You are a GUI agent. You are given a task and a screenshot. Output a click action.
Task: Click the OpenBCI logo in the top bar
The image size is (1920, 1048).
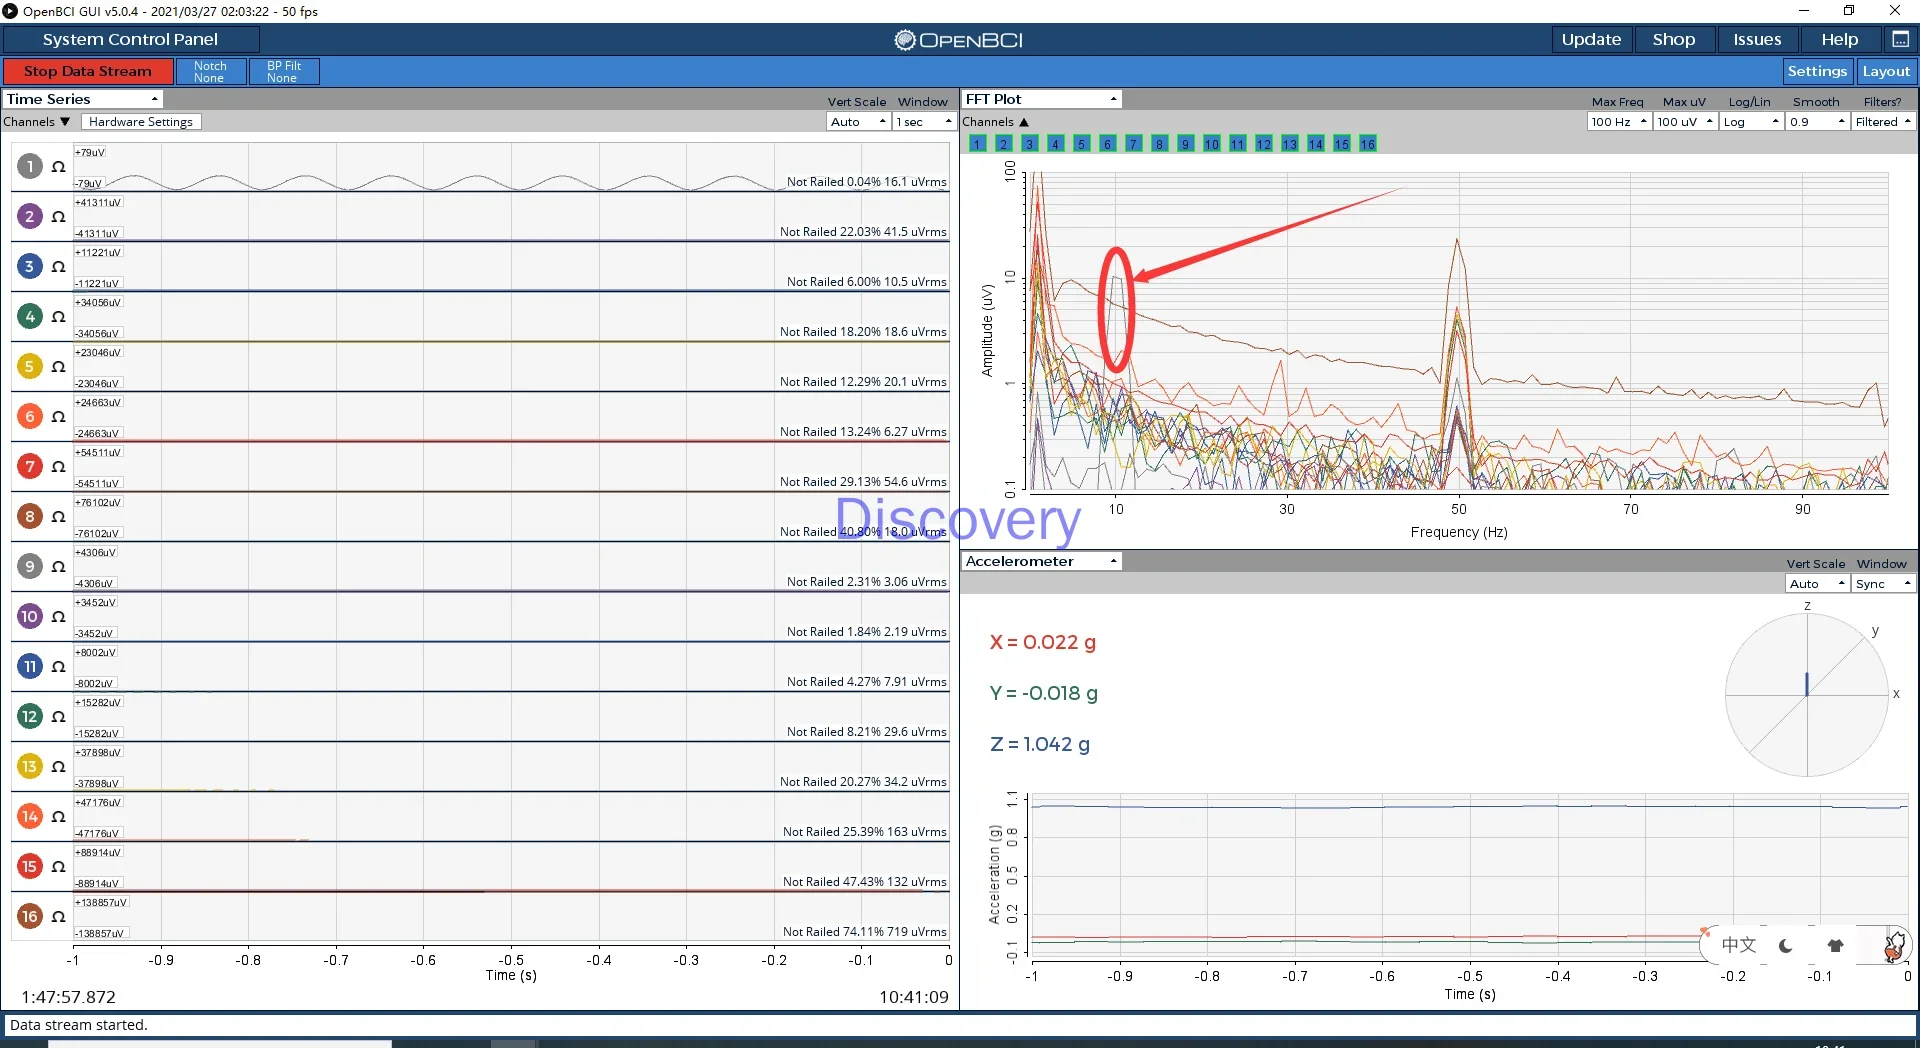click(x=958, y=40)
